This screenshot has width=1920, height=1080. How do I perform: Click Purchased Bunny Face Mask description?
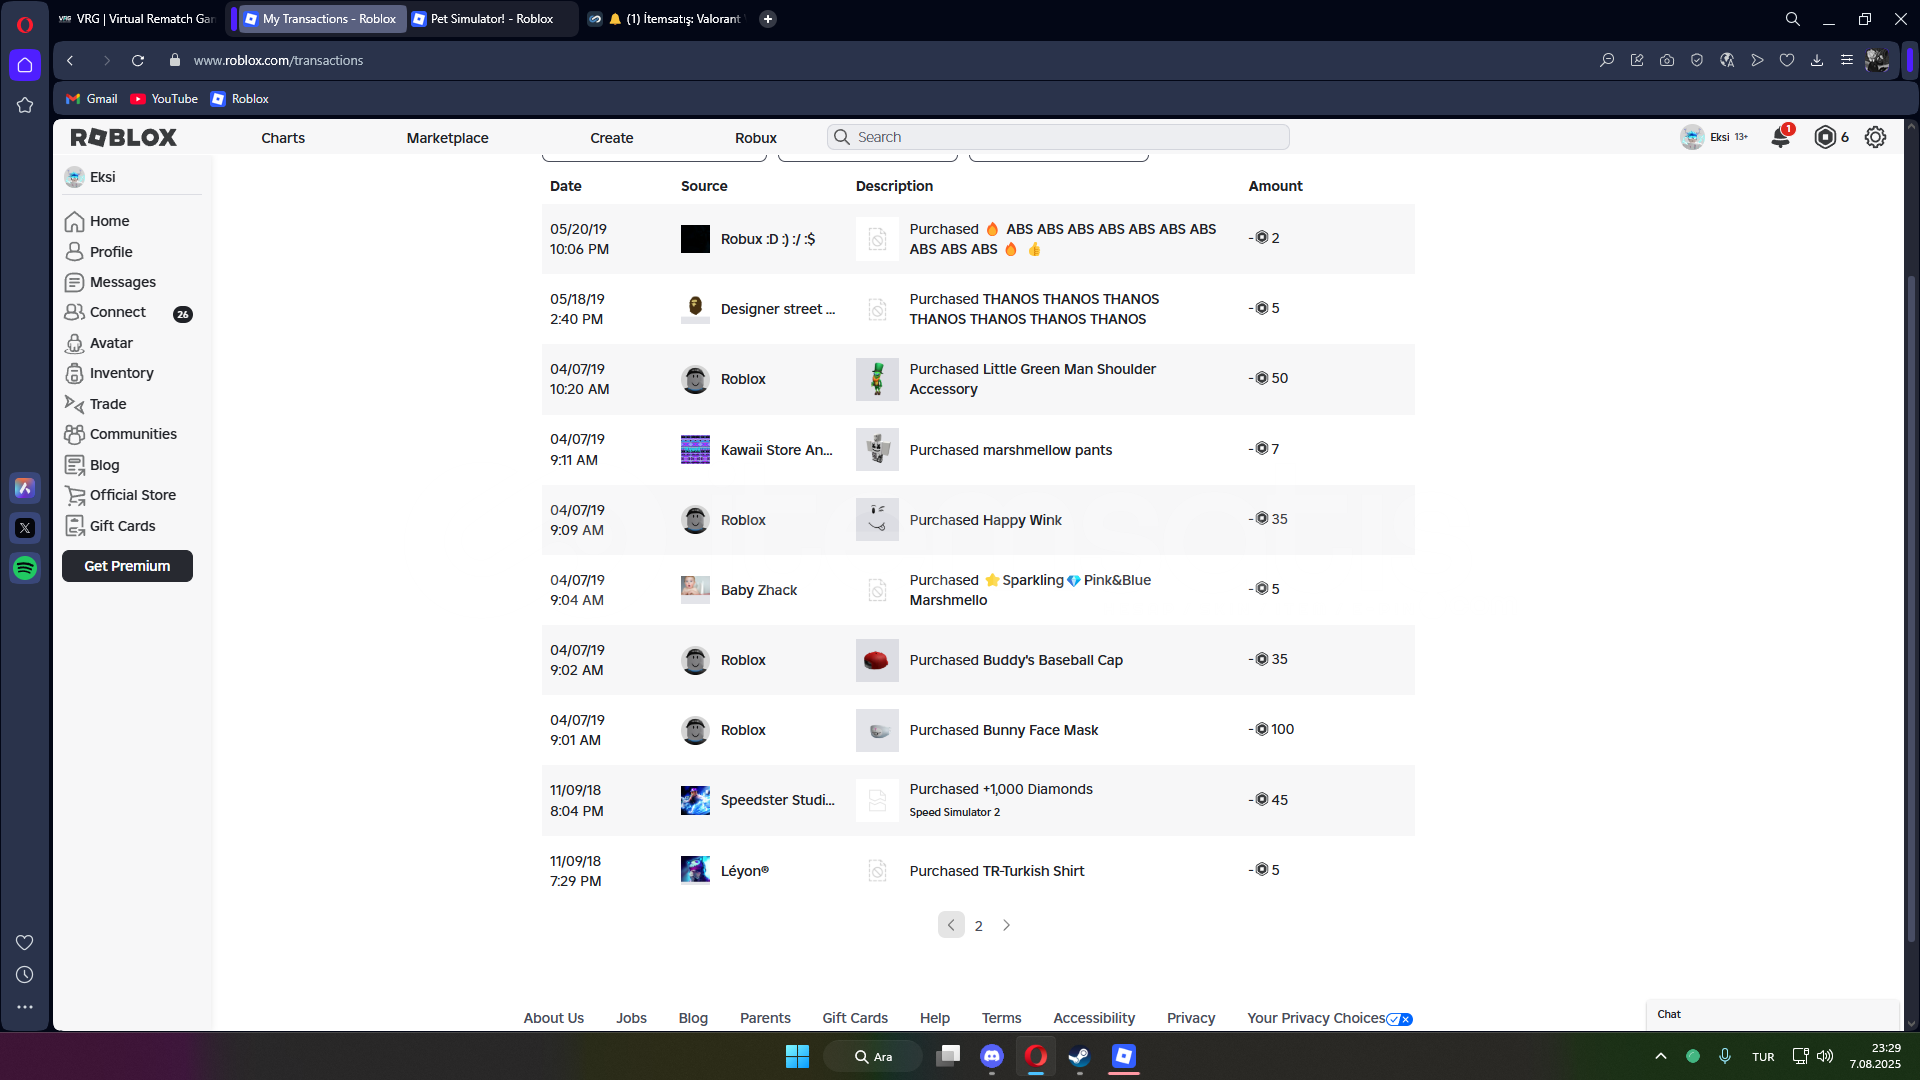(x=1003, y=730)
